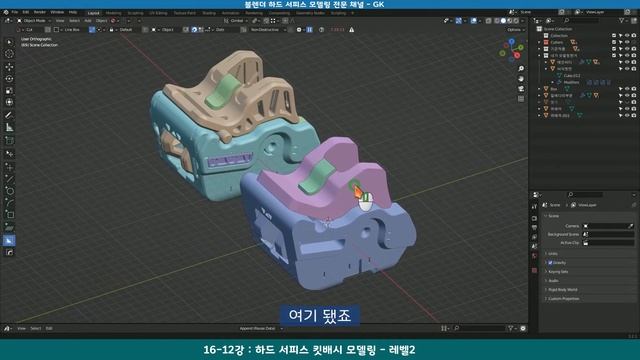The image size is (640, 360).
Task: Expand the Custom Properties panel
Action: tap(563, 298)
